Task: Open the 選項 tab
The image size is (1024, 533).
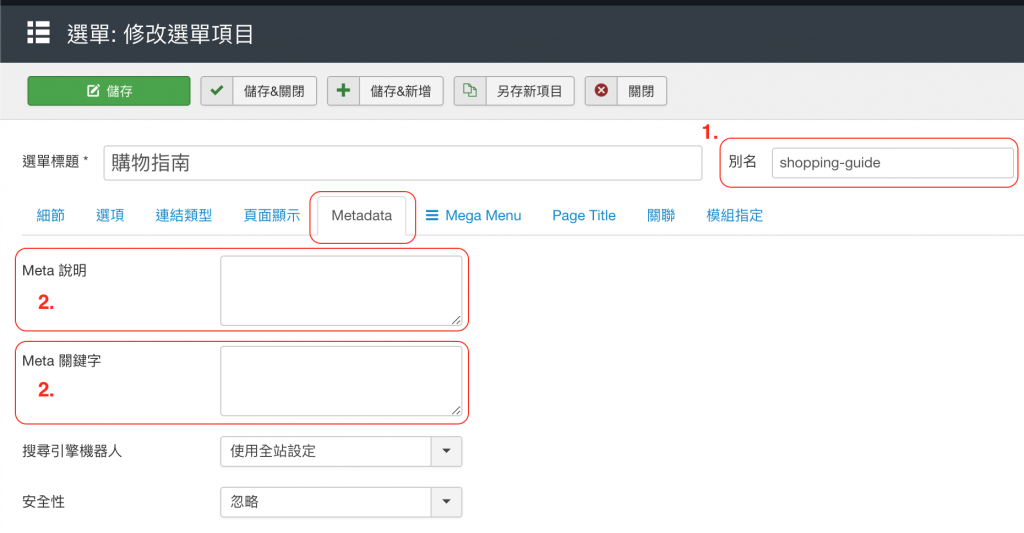Action: coord(110,215)
